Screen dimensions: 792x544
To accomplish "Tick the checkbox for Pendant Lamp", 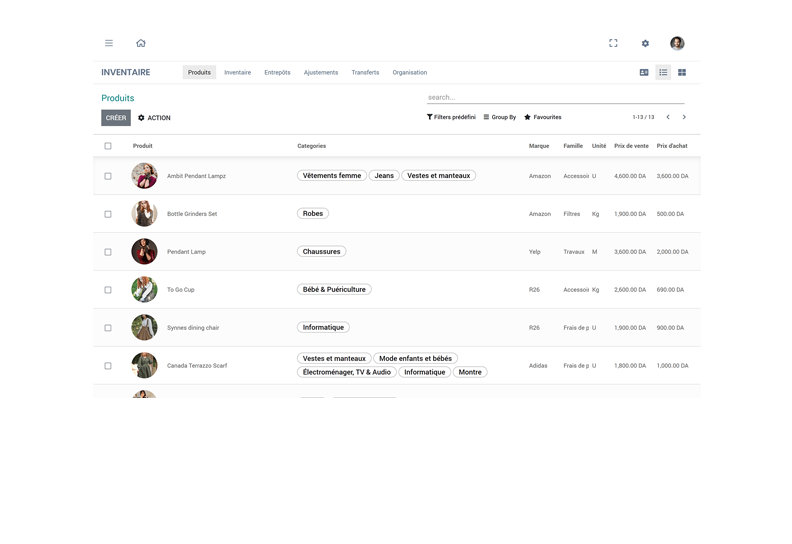I will (x=108, y=252).
